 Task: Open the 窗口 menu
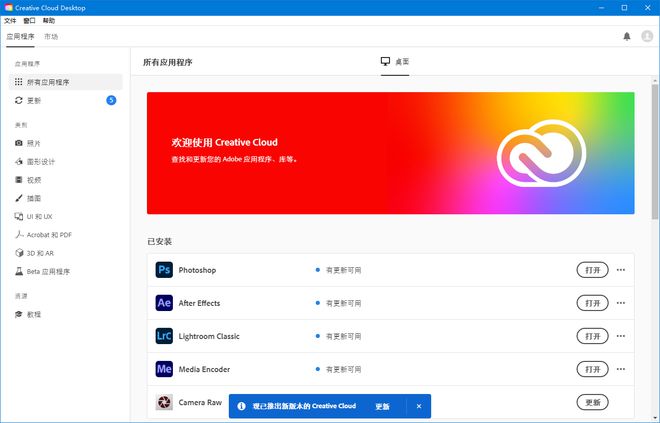point(29,21)
